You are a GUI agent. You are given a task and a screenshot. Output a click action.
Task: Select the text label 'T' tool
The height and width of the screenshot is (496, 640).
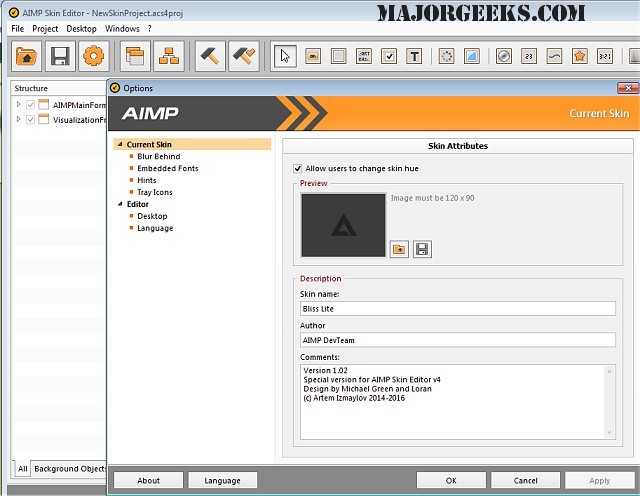(415, 56)
